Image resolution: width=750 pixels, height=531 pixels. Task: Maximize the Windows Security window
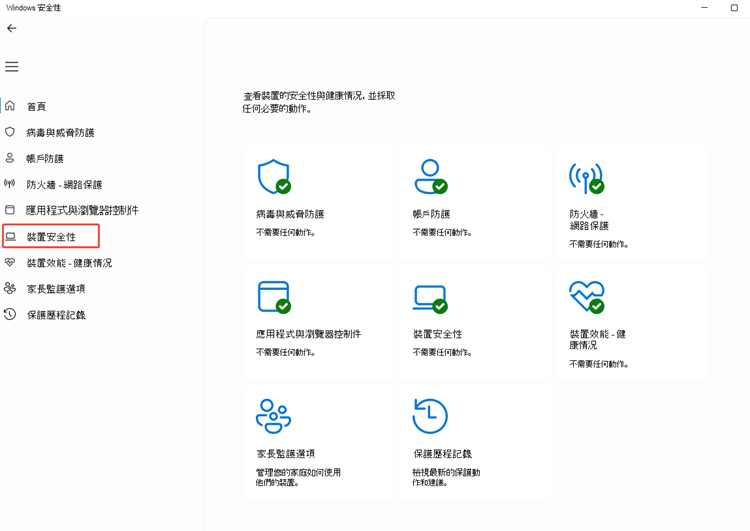734,8
